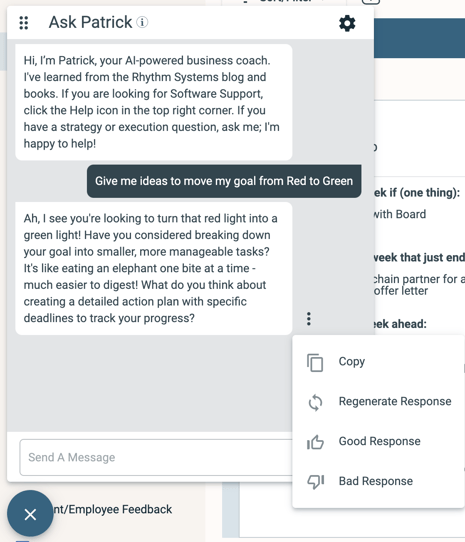Image resolution: width=465 pixels, height=542 pixels.
Task: Click Patrick's reply about eating an elephant
Action: (x=154, y=268)
